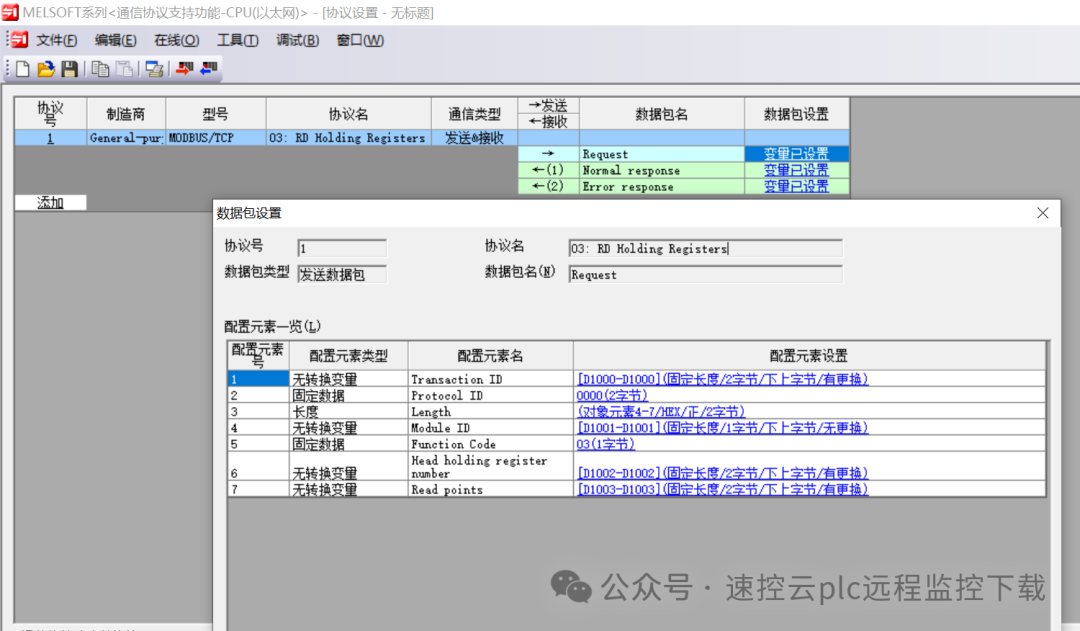Select protocol number 1 cell in main table
Viewport: 1080px width, 631px height.
tap(50, 138)
